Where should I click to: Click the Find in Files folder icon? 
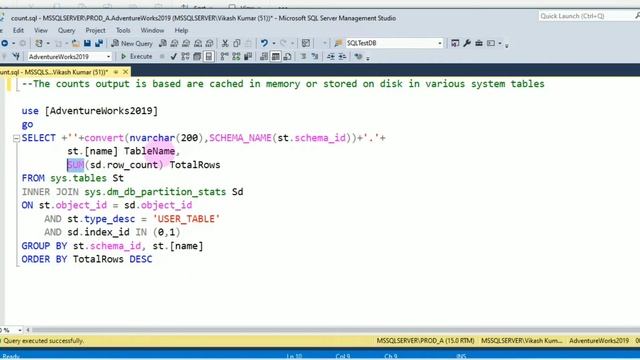338,43
